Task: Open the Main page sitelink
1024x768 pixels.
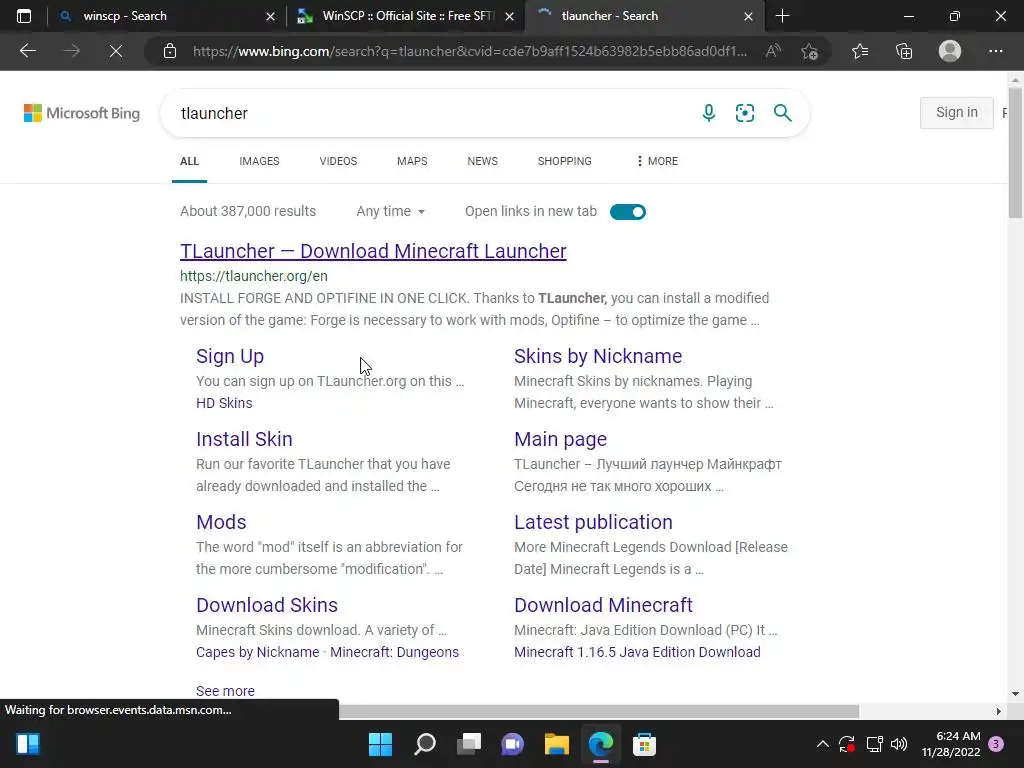Action: coord(560,439)
